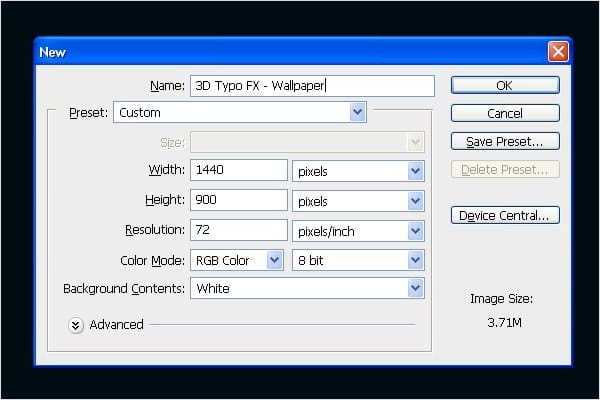Open the pixels/inch resolution units dropdown
The width and height of the screenshot is (600, 400).
pos(359,231)
